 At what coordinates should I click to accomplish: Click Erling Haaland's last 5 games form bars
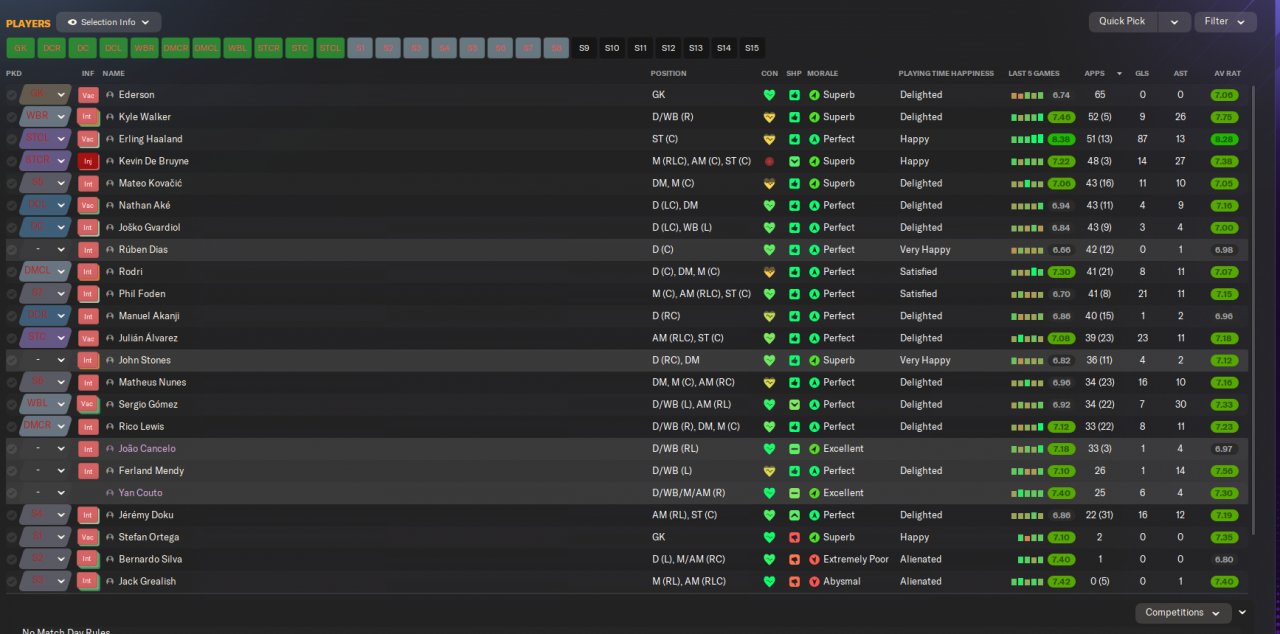(1027, 139)
